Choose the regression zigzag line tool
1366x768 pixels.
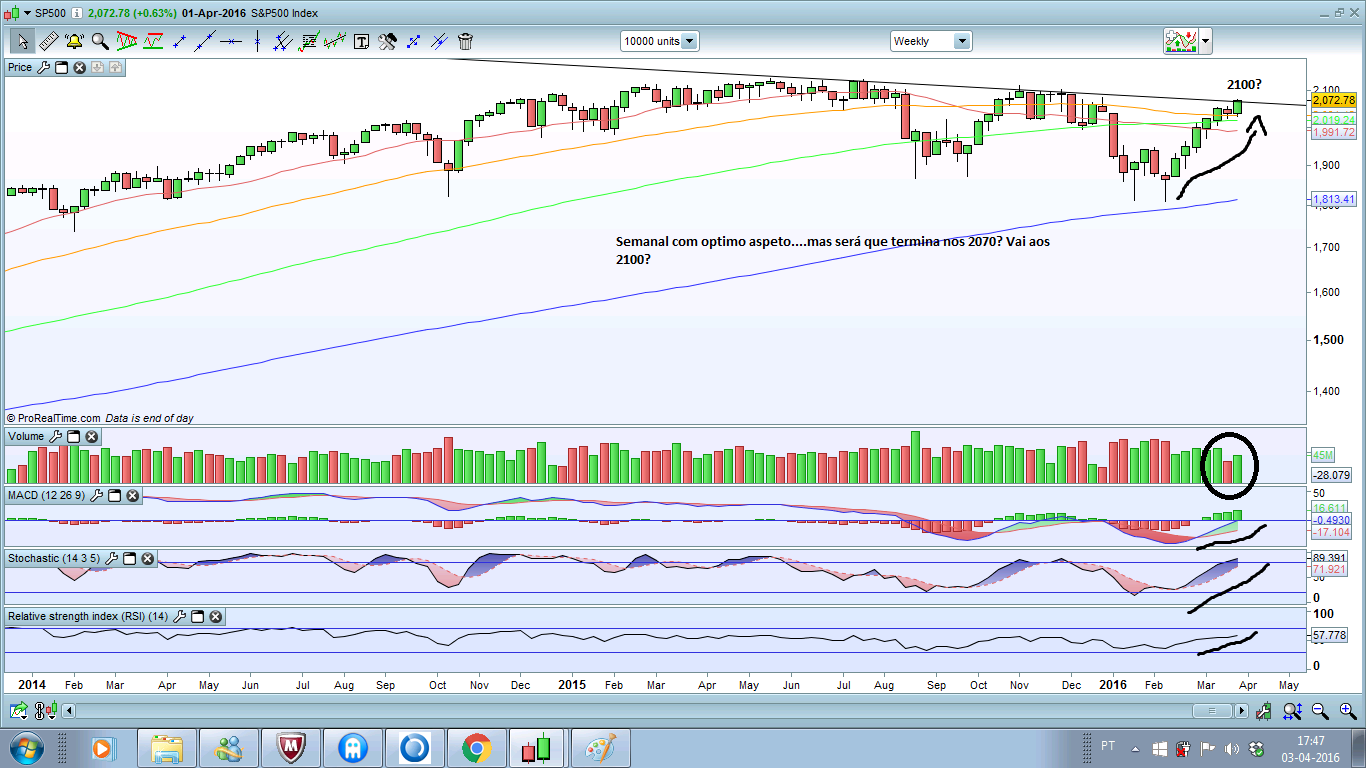pos(335,41)
